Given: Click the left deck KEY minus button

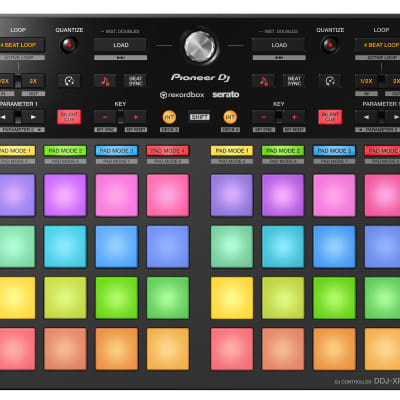Looking at the screenshot, I should [x=105, y=117].
